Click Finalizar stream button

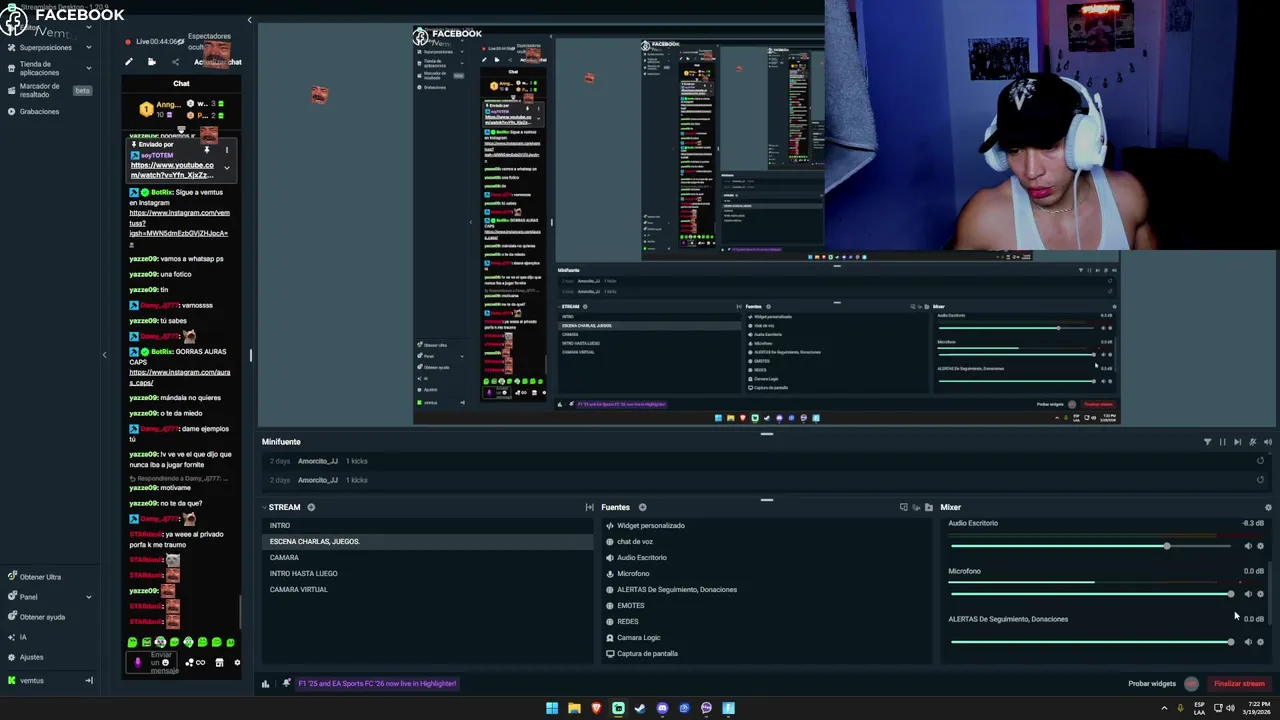point(1239,684)
